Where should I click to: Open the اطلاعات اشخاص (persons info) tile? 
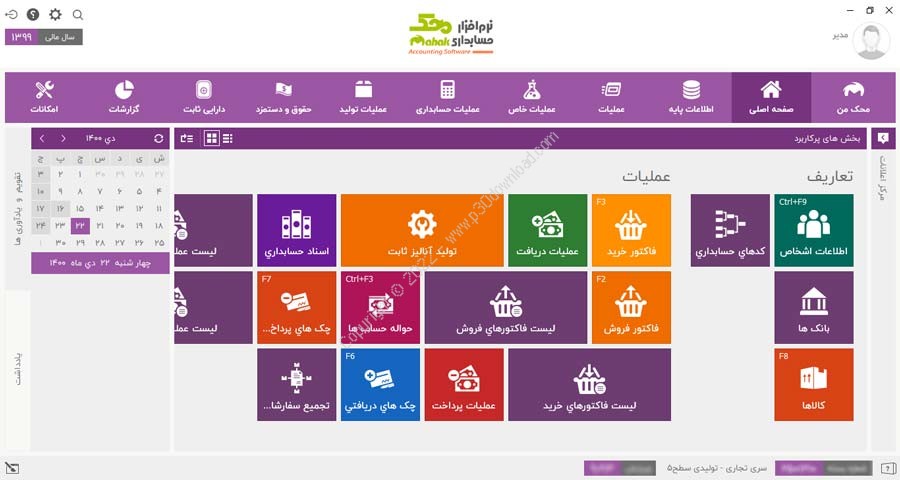click(x=813, y=230)
